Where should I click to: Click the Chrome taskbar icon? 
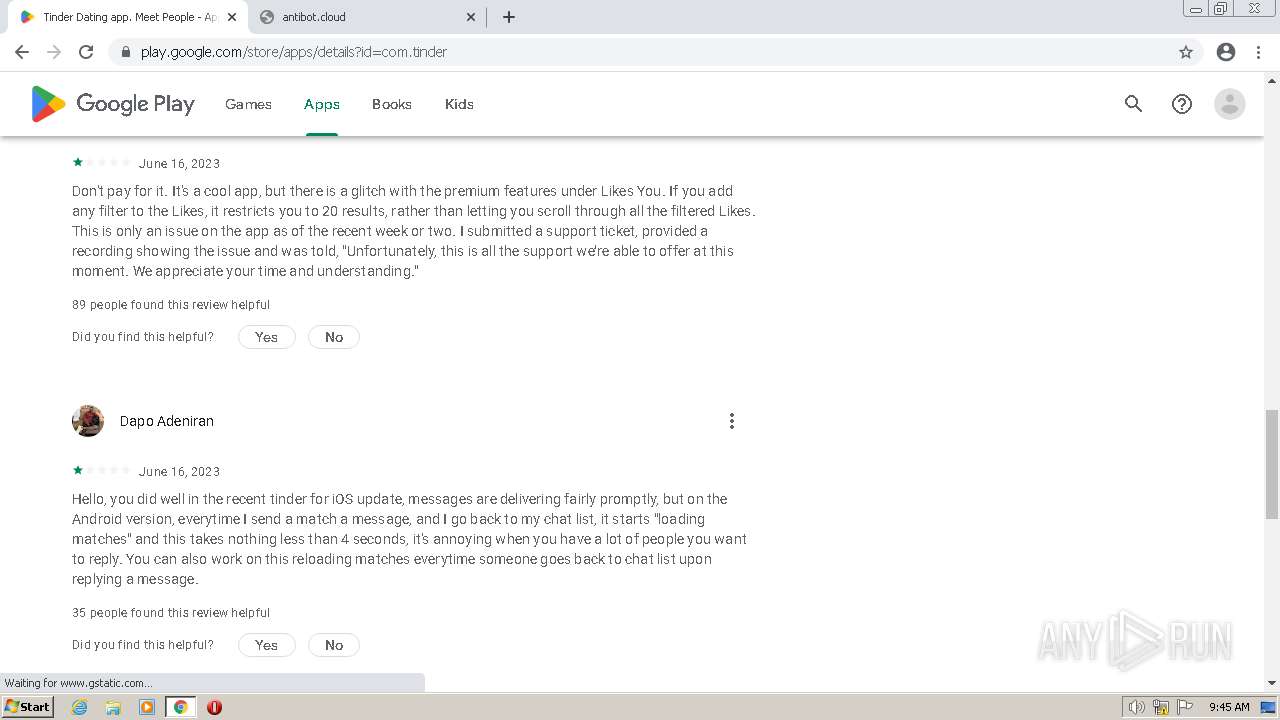click(x=180, y=707)
